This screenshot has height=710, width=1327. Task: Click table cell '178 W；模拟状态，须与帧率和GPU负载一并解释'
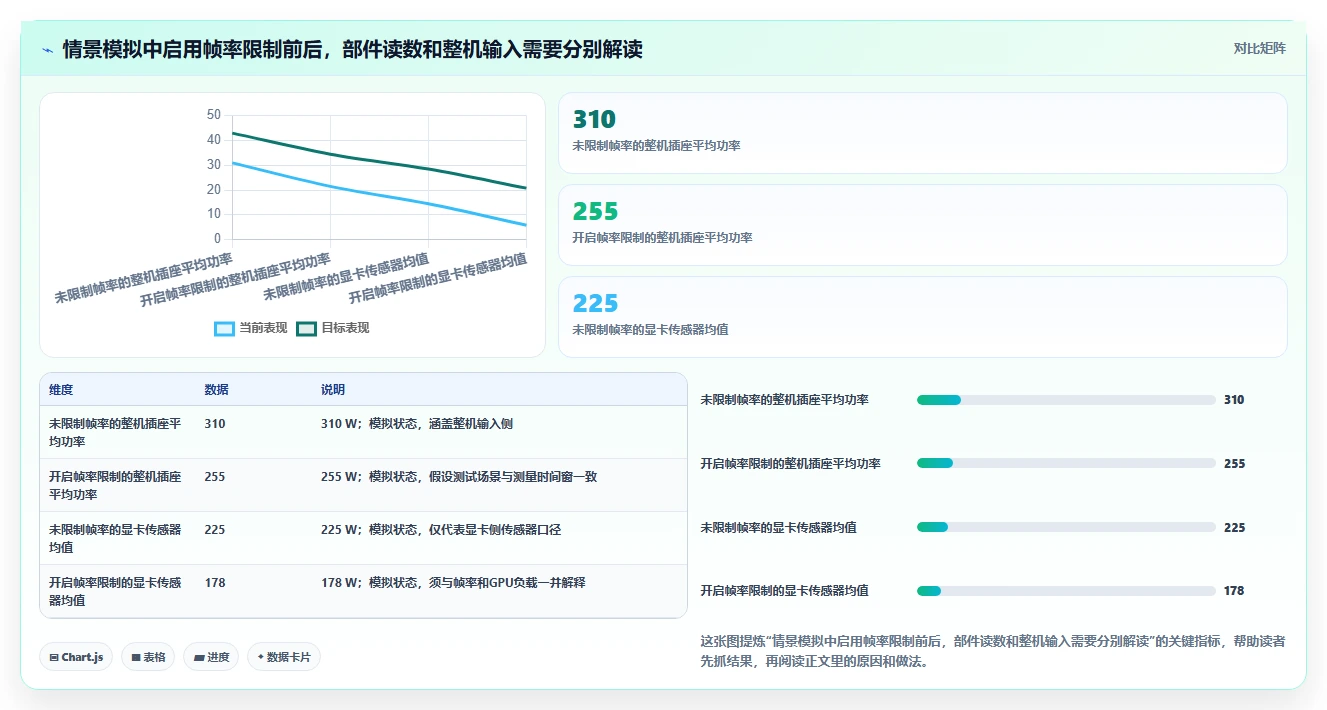pos(453,583)
